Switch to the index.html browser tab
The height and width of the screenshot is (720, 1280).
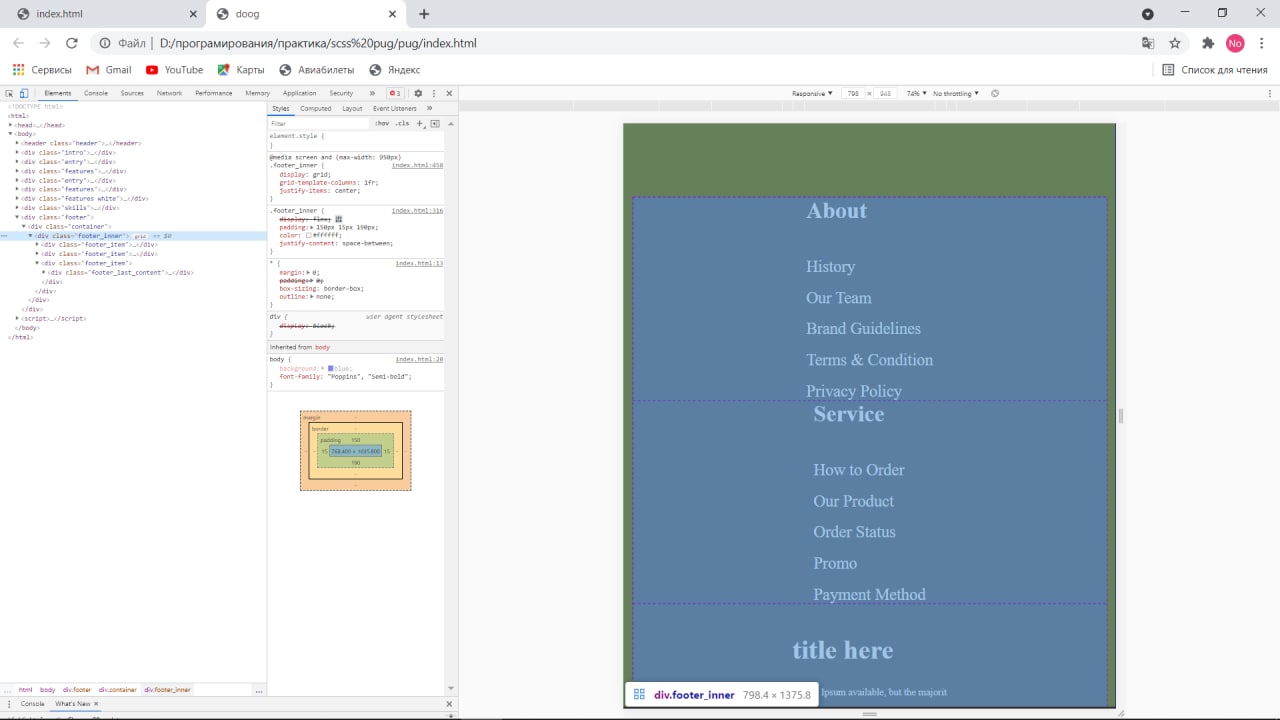pos(103,14)
